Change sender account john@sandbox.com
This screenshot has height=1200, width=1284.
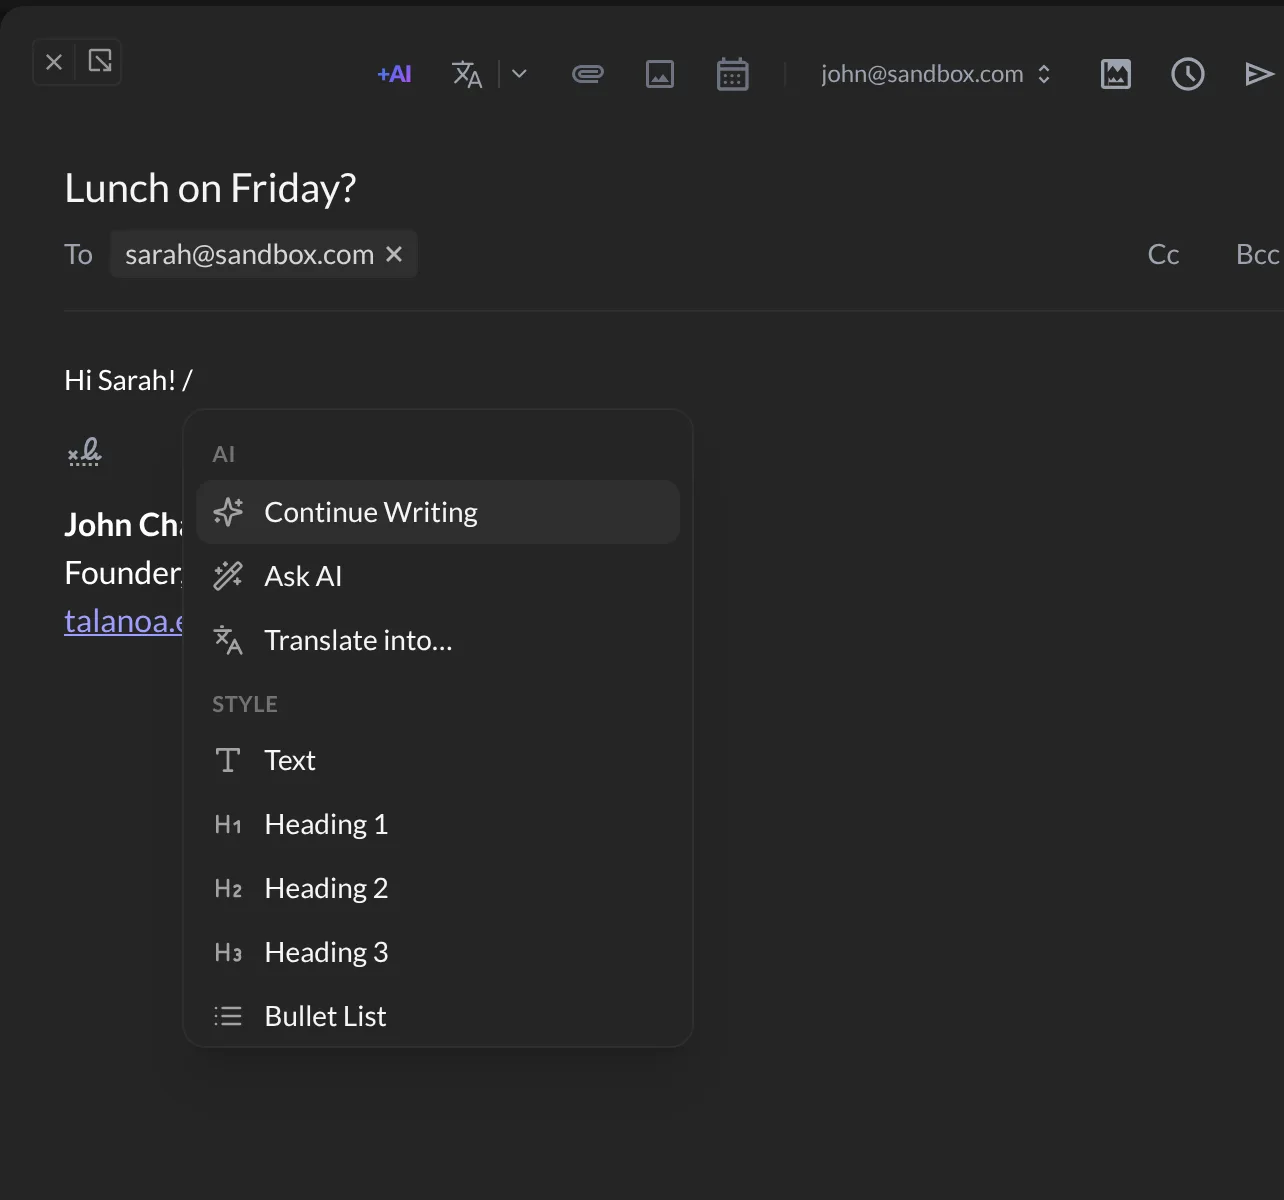tap(936, 74)
